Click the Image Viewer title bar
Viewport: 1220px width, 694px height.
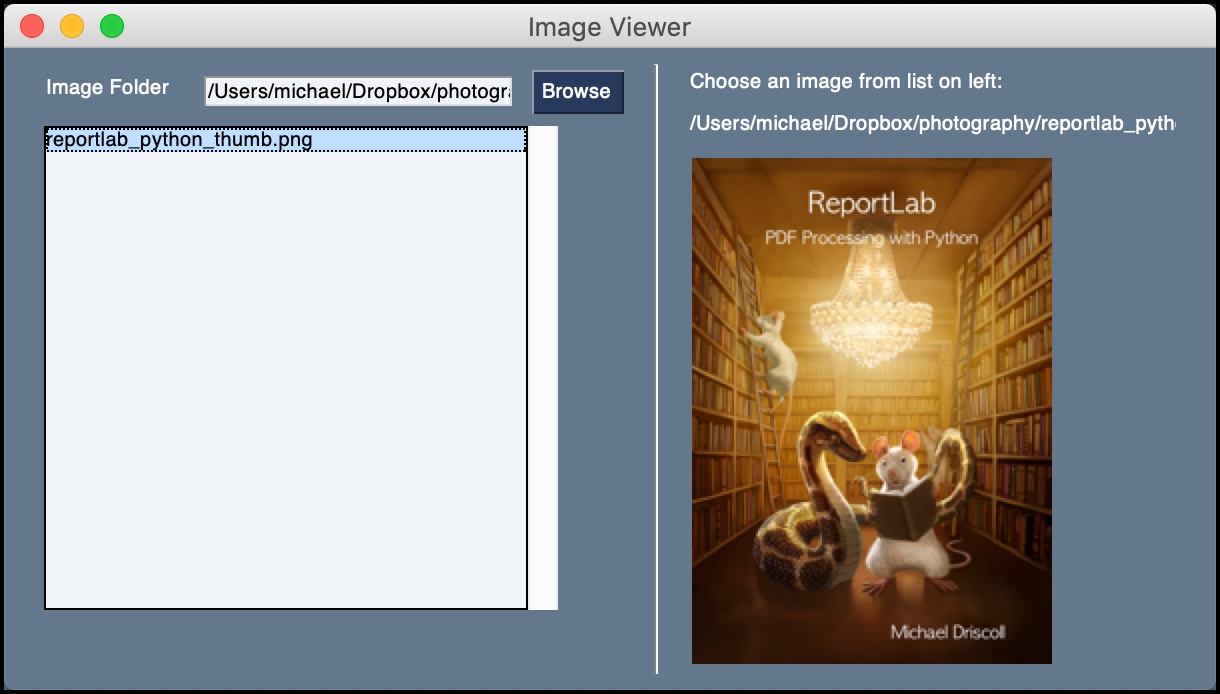(x=610, y=26)
